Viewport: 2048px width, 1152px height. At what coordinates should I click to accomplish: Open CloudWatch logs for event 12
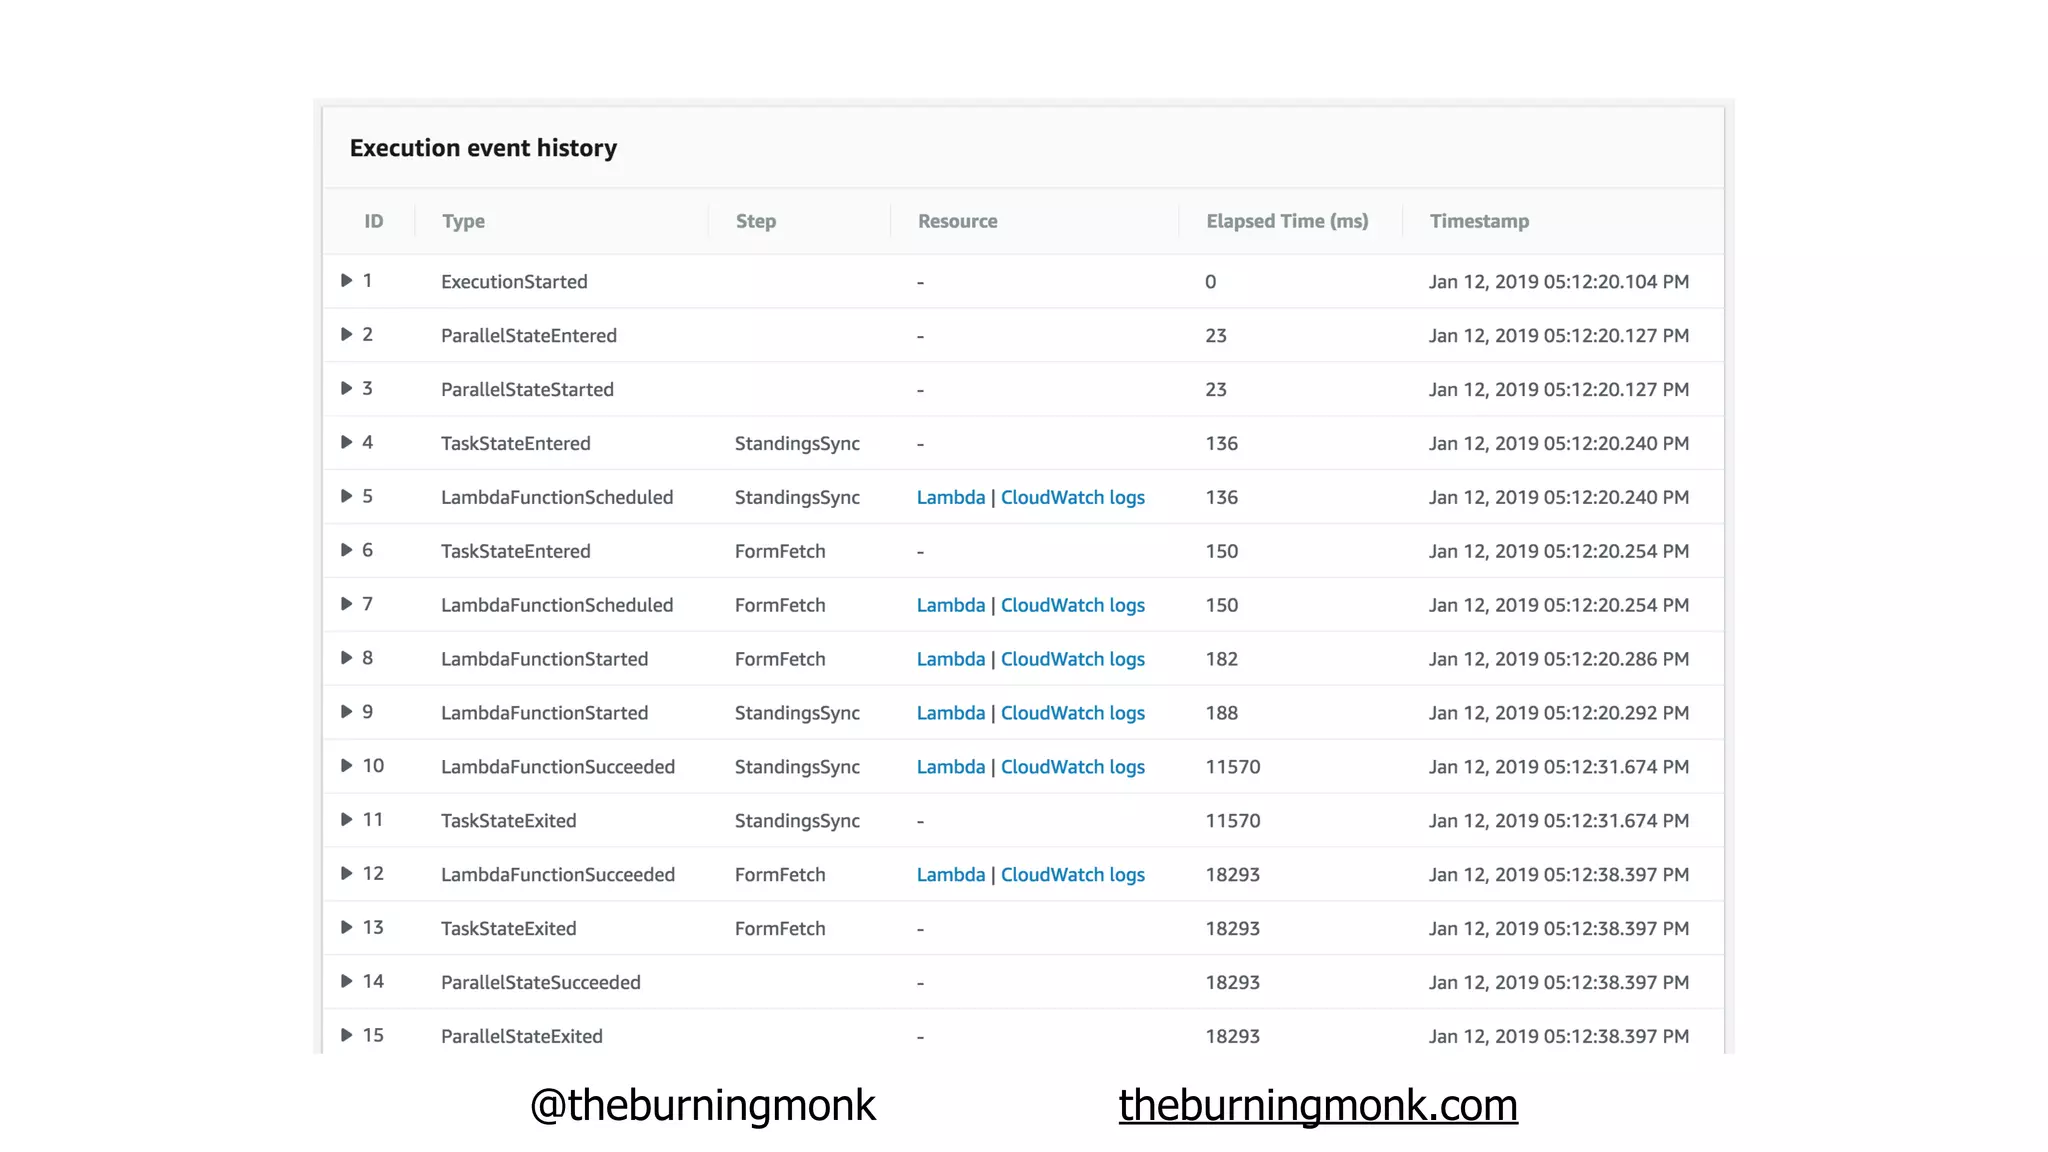tap(1073, 875)
